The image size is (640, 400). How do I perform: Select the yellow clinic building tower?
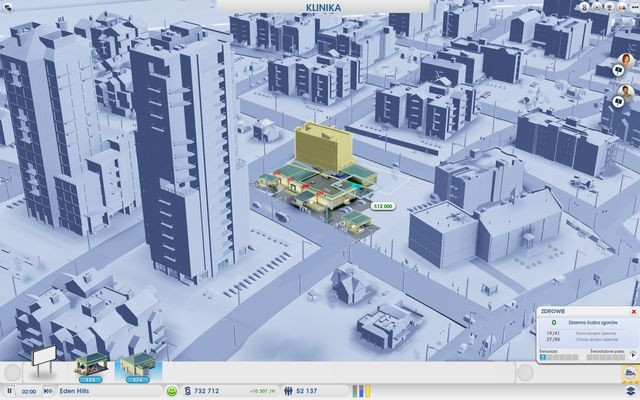tap(322, 146)
